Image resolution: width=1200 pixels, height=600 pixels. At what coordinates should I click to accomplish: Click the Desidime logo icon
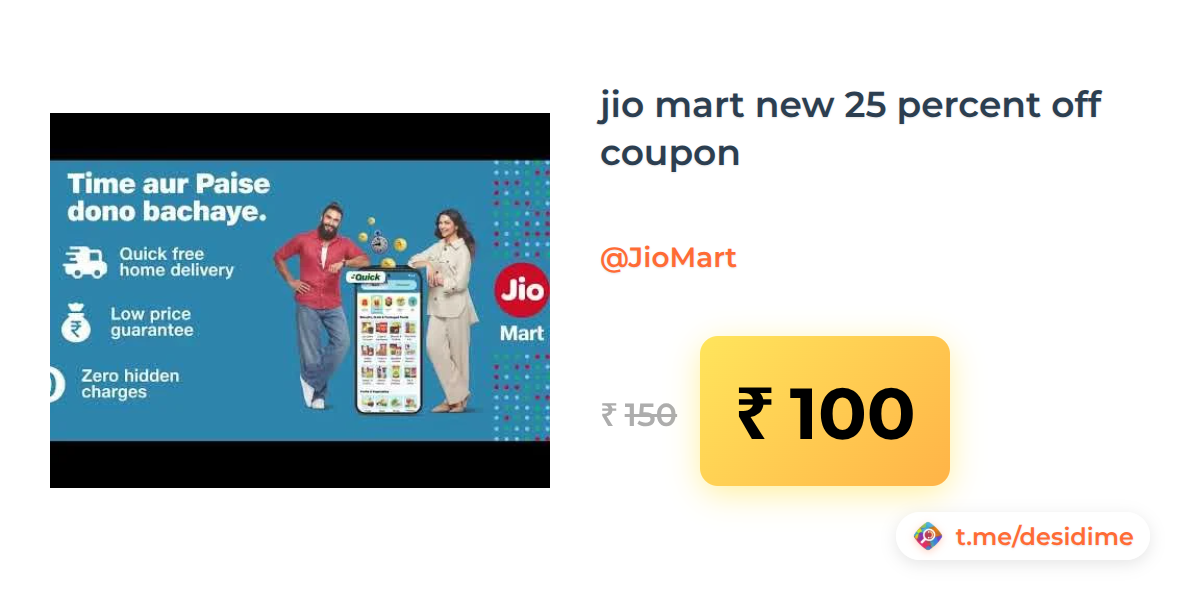928,537
